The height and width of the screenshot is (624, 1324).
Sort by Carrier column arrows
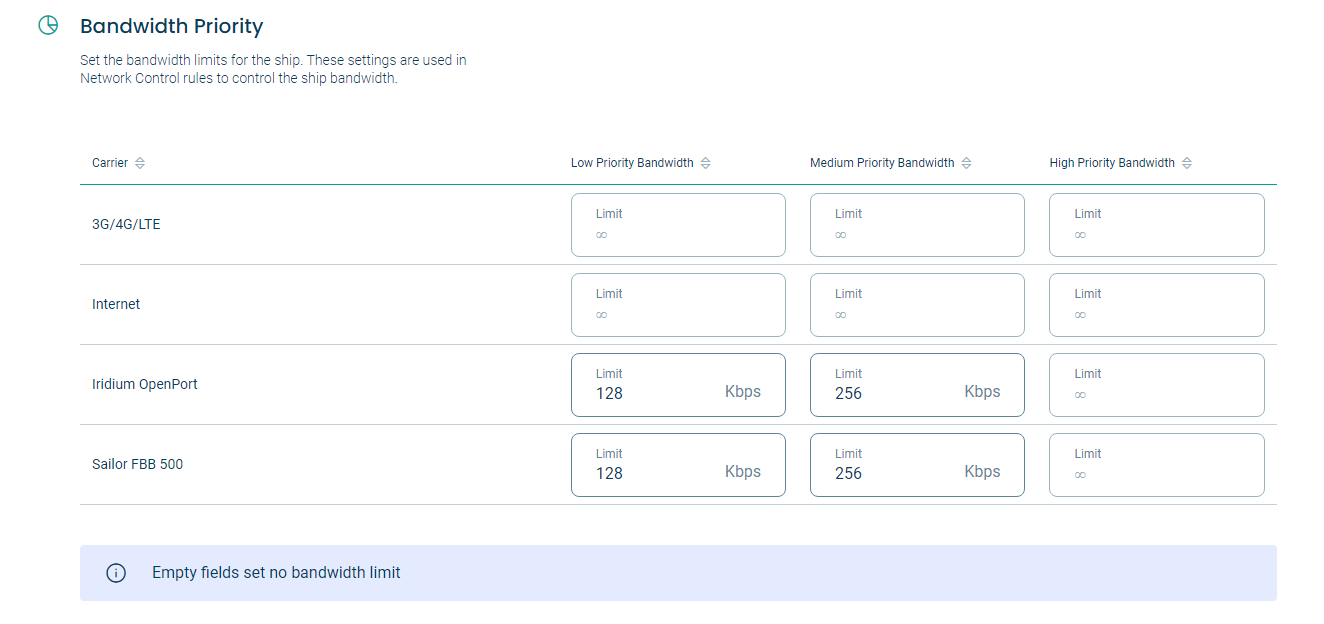(140, 163)
